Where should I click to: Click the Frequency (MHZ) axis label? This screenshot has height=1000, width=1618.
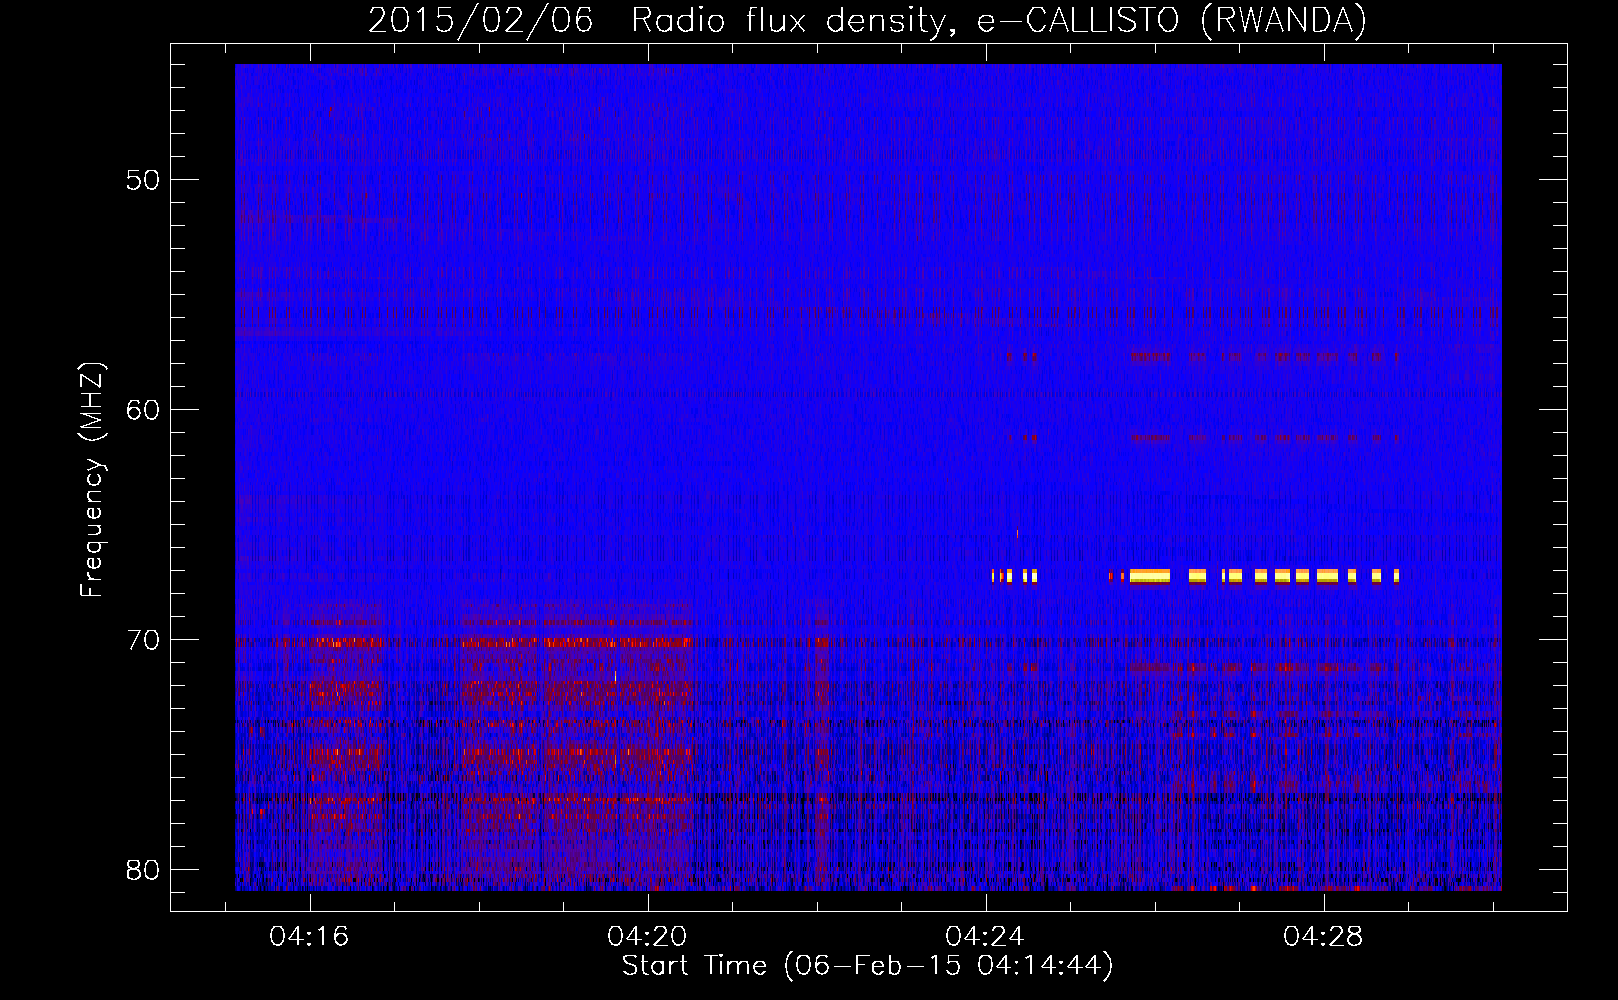91,479
